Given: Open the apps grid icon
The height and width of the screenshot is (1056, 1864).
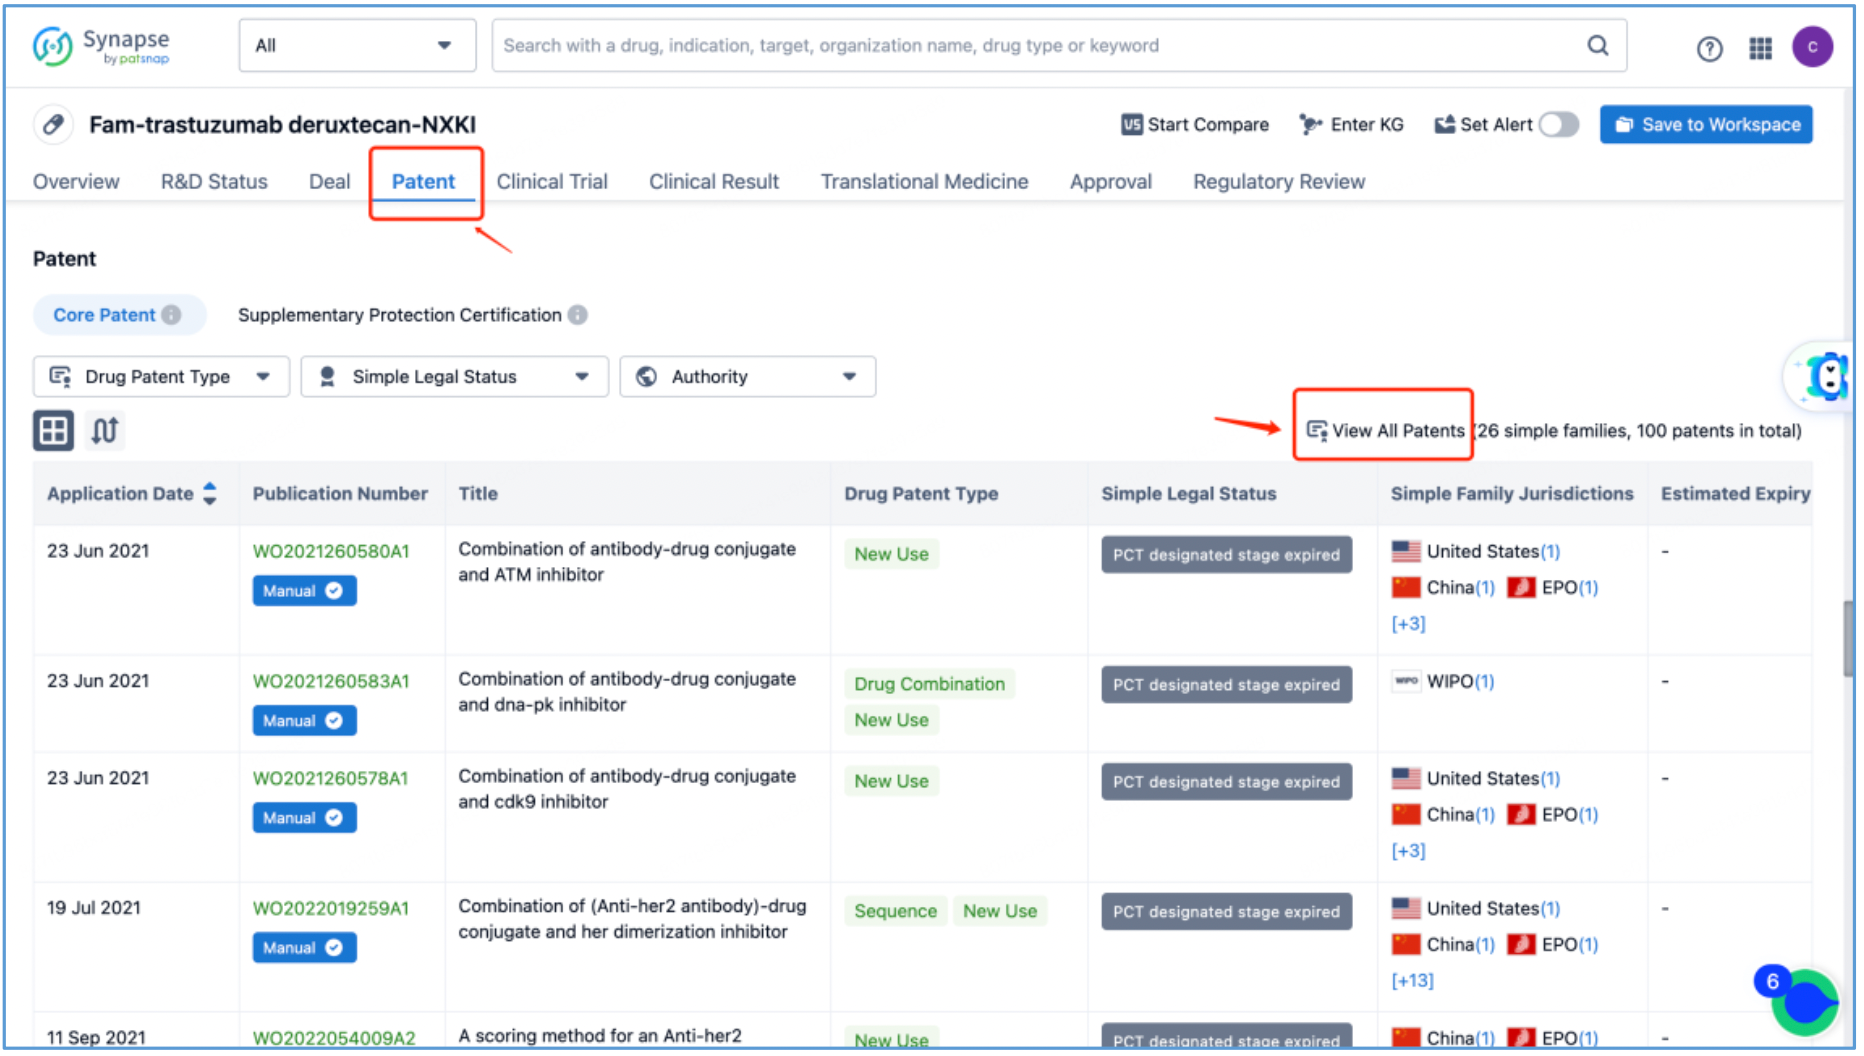Looking at the screenshot, I should (1760, 48).
